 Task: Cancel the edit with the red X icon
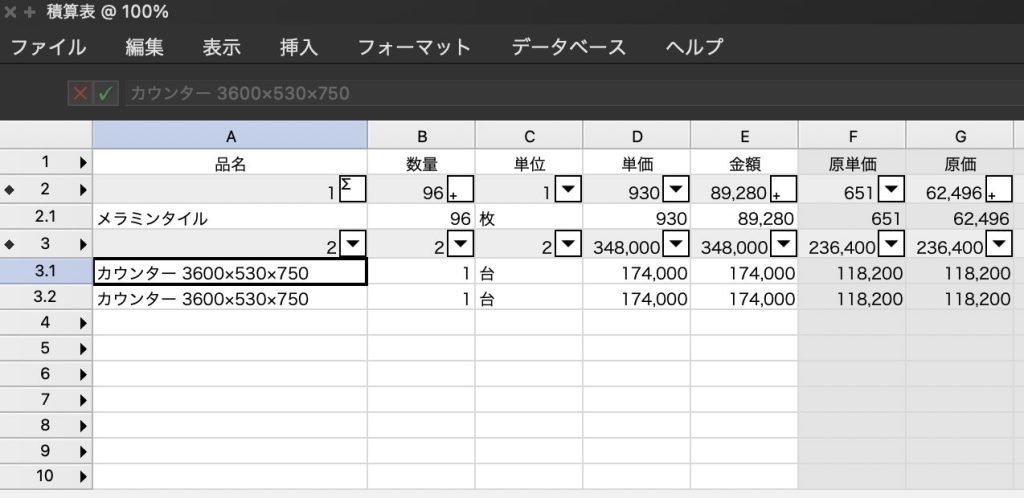click(x=80, y=93)
